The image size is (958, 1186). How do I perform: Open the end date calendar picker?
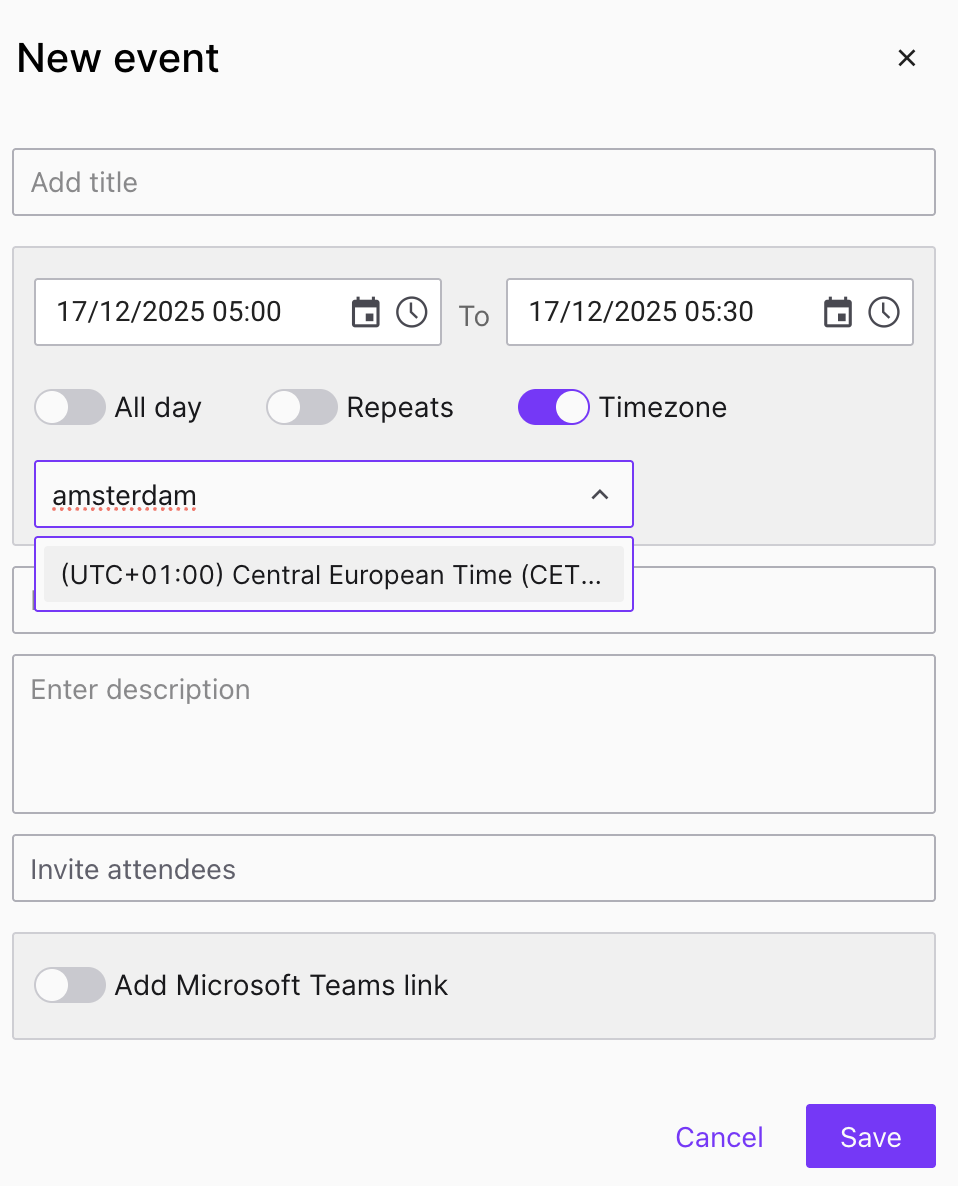838,312
